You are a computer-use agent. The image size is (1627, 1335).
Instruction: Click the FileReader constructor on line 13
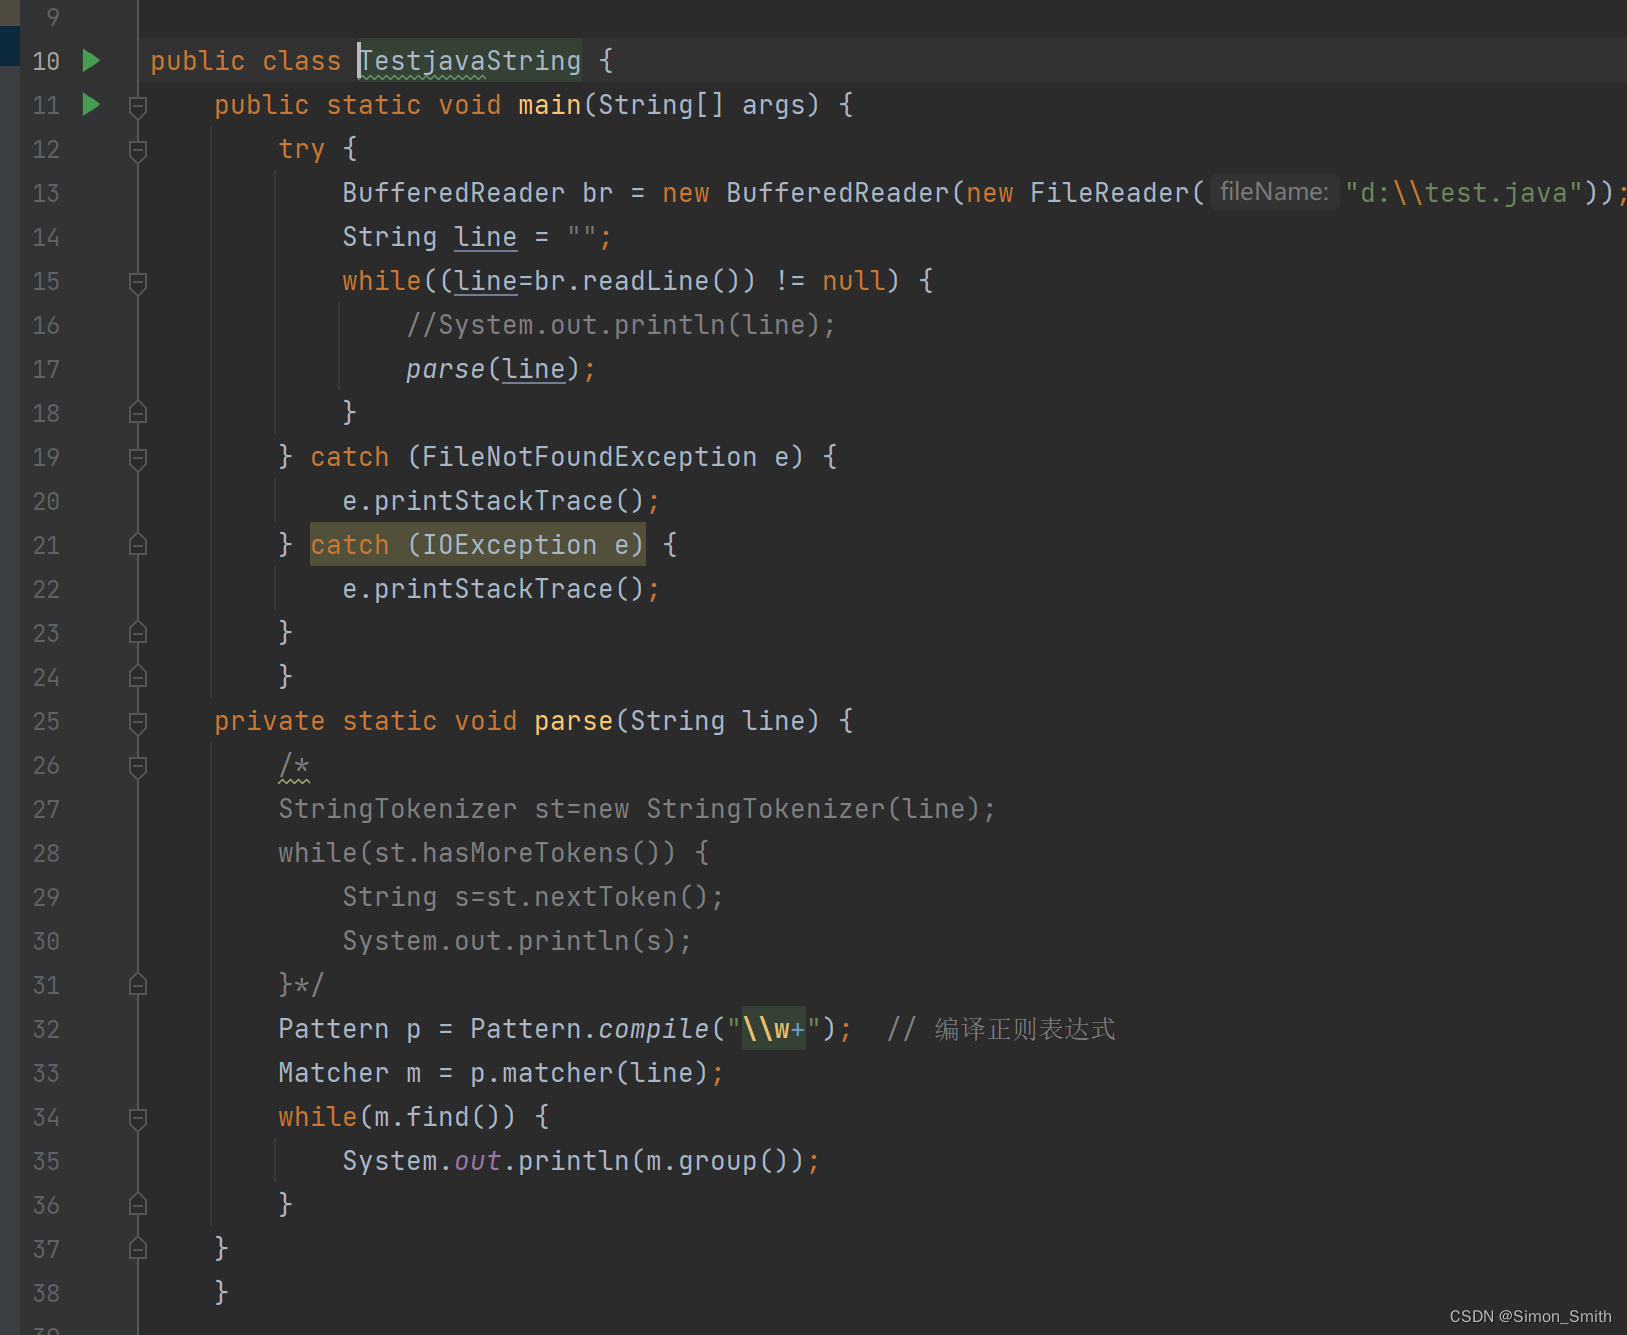pyautogui.click(x=1109, y=193)
